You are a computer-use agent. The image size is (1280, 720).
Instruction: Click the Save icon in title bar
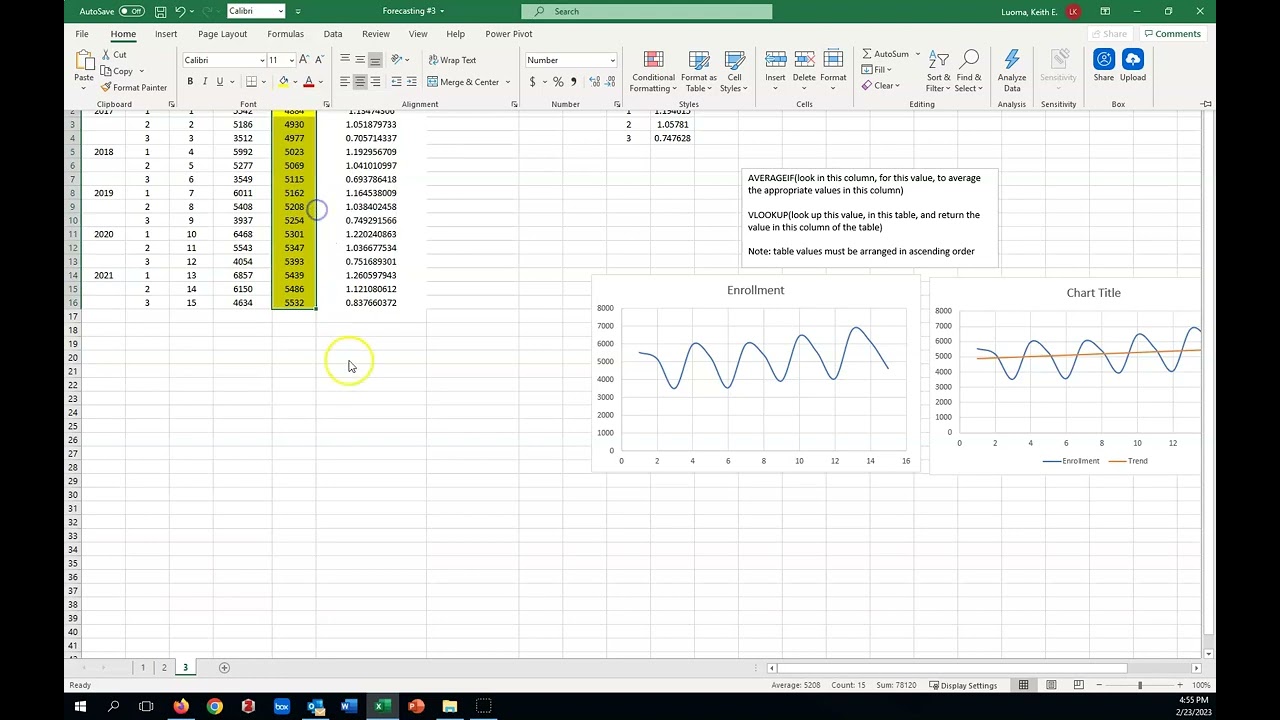click(x=160, y=11)
